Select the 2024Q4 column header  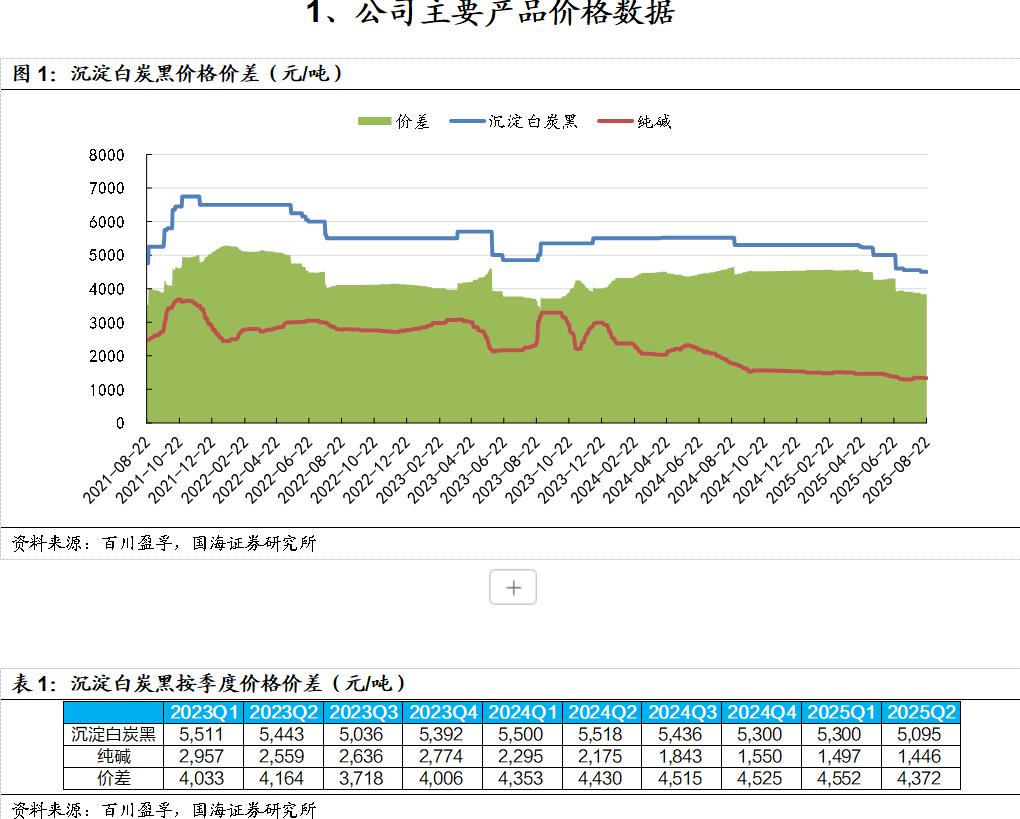tap(762, 712)
